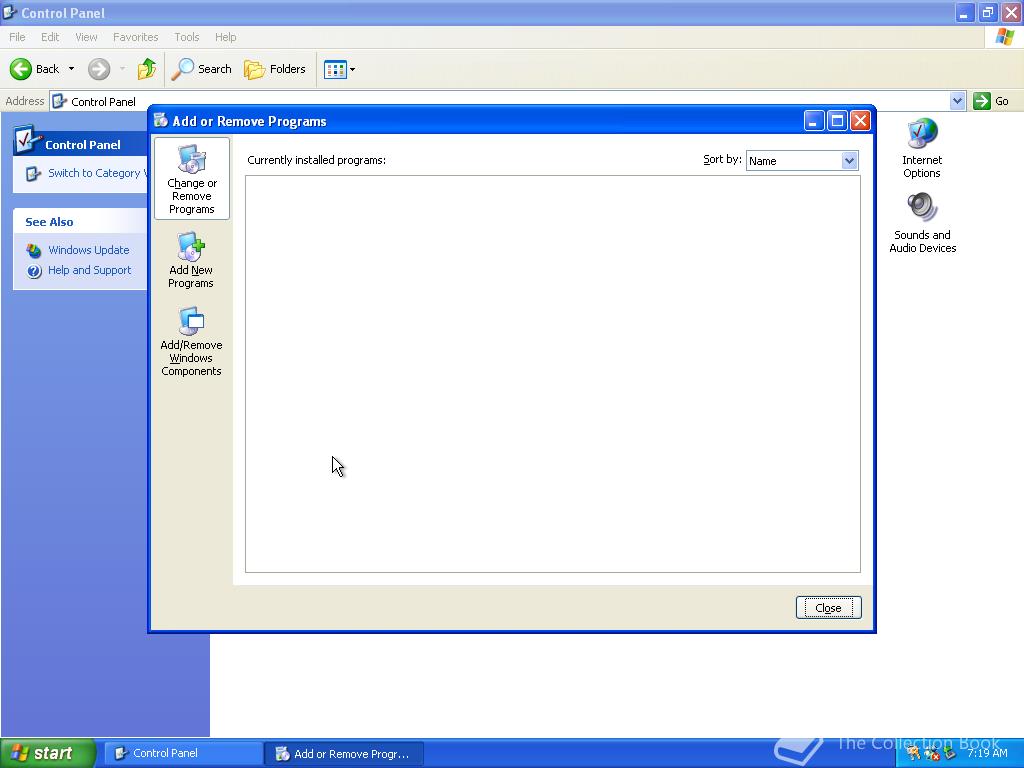
Task: Toggle the Folders pane button
Action: (x=275, y=69)
